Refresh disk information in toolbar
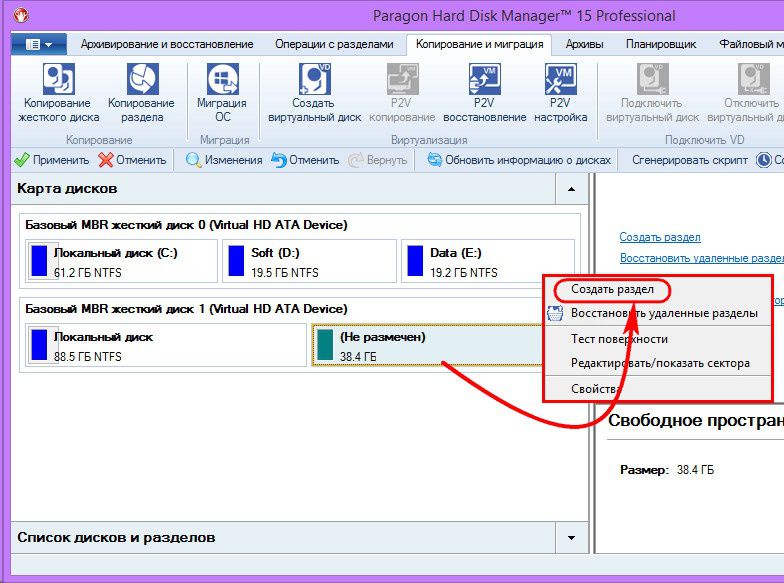Screen dimensions: 784x583 coord(518,160)
